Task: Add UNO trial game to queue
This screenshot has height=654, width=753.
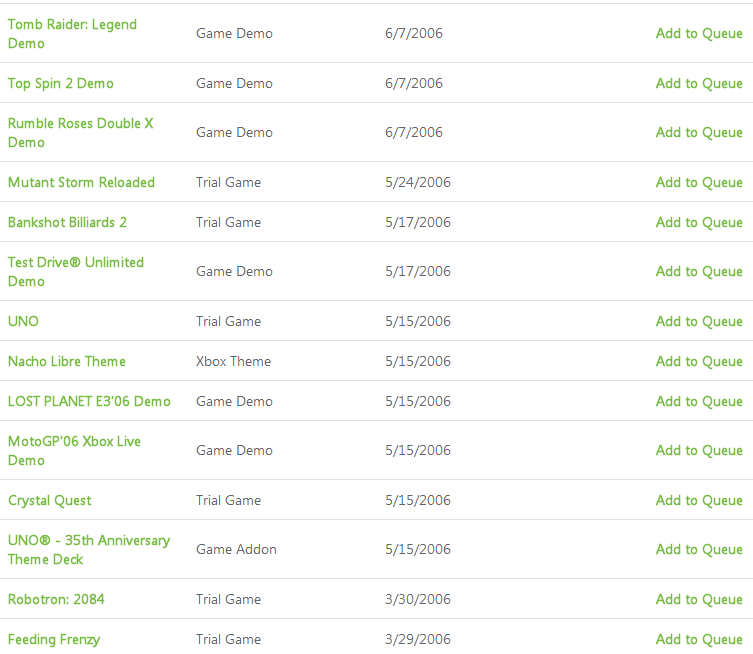Action: (699, 321)
